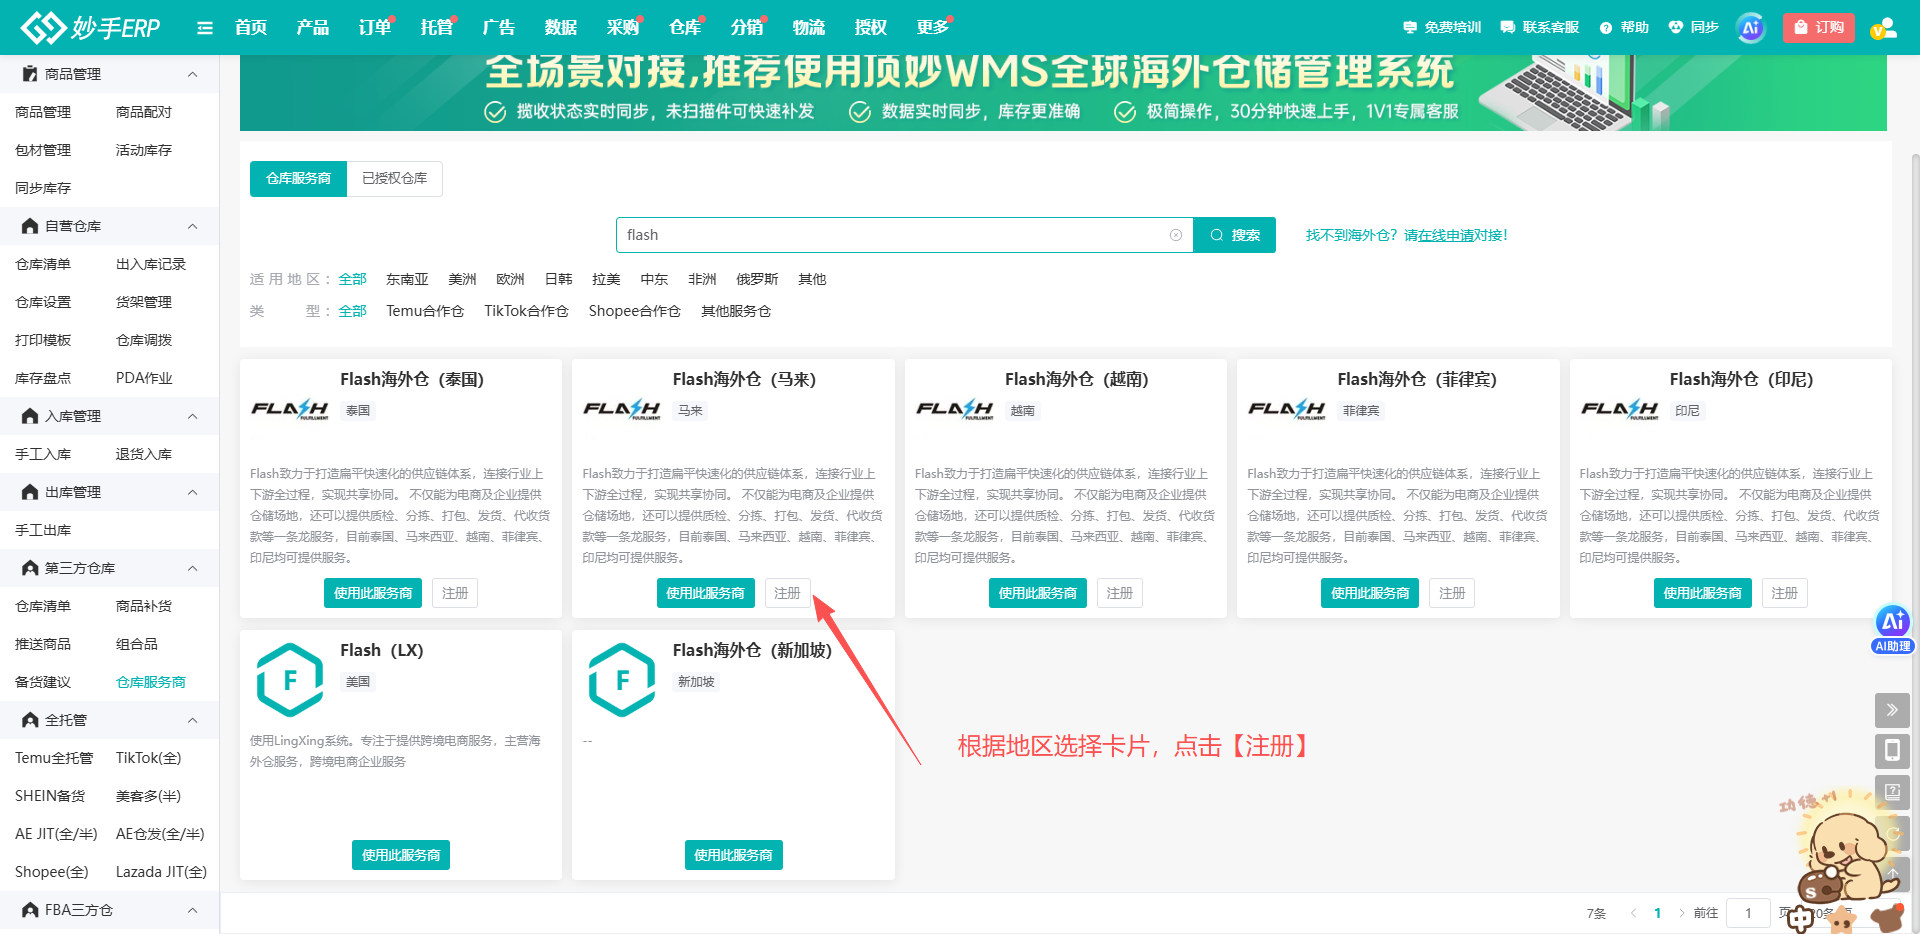The height and width of the screenshot is (934, 1920).
Task: Switch to 仓库服务商 tab
Action: [x=298, y=179]
